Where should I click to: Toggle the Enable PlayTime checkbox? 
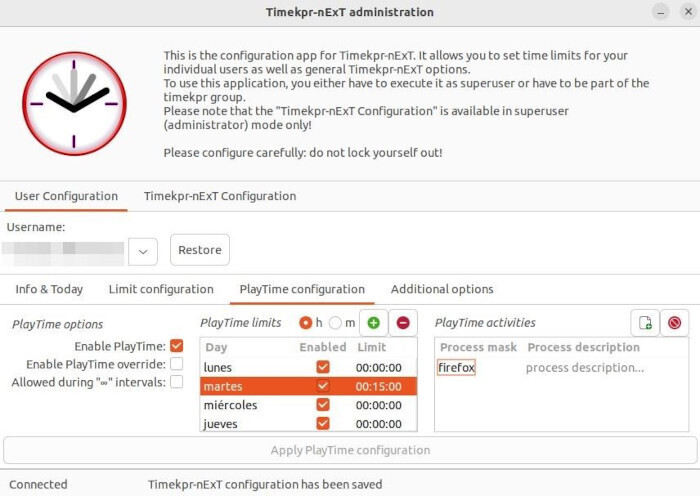pos(176,346)
